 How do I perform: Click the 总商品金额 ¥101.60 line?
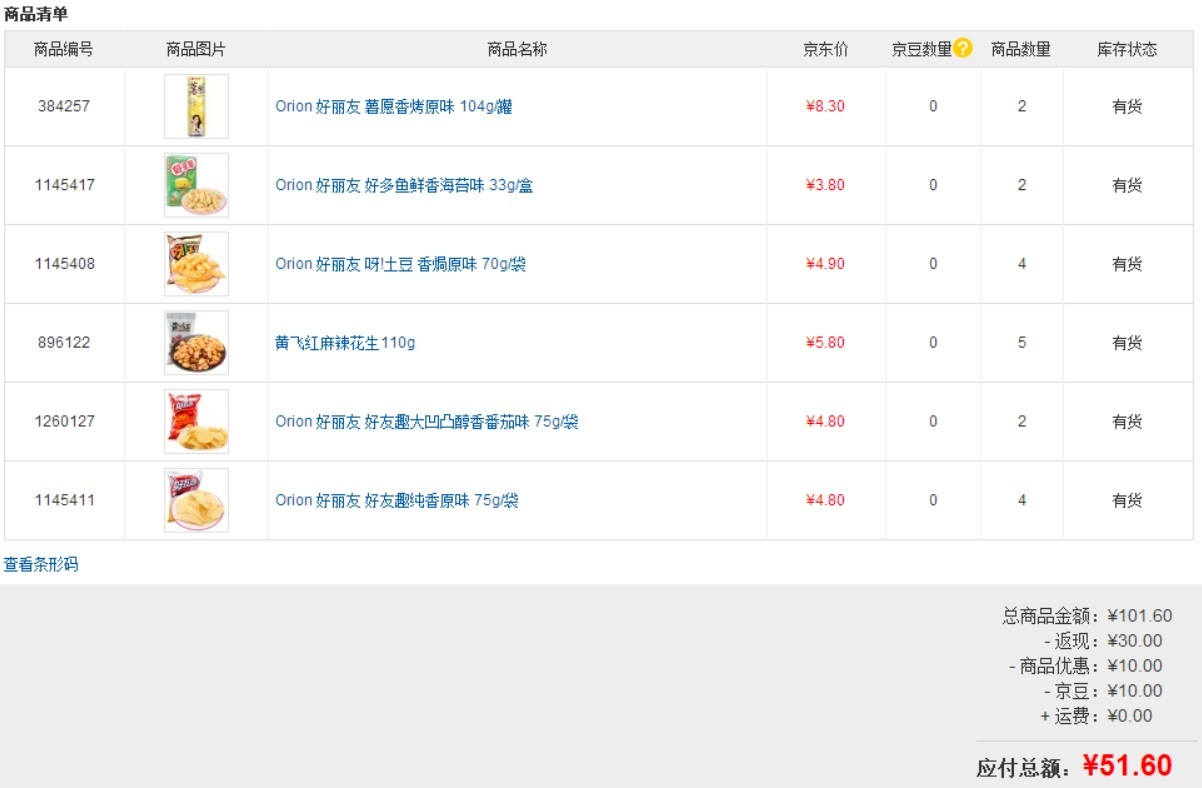(1087, 616)
